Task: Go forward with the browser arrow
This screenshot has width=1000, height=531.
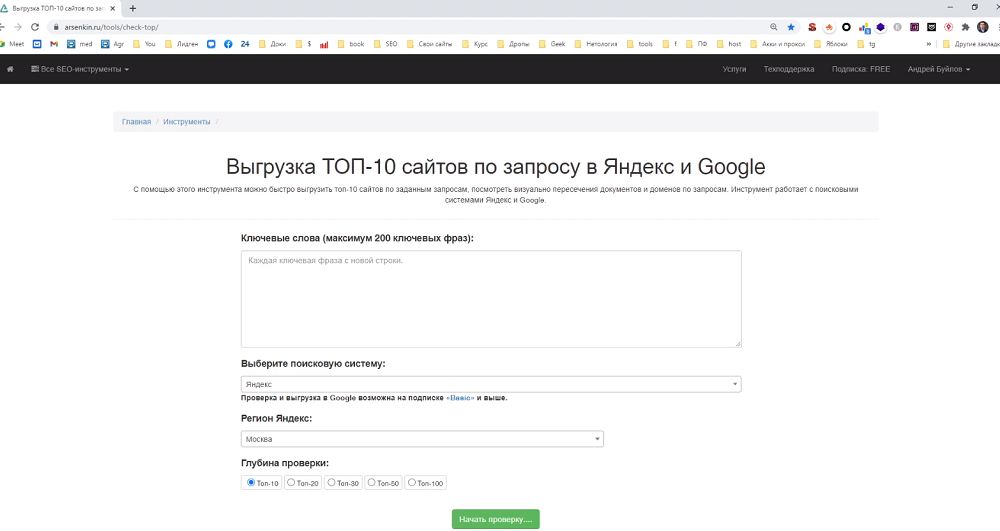Action: [18, 27]
